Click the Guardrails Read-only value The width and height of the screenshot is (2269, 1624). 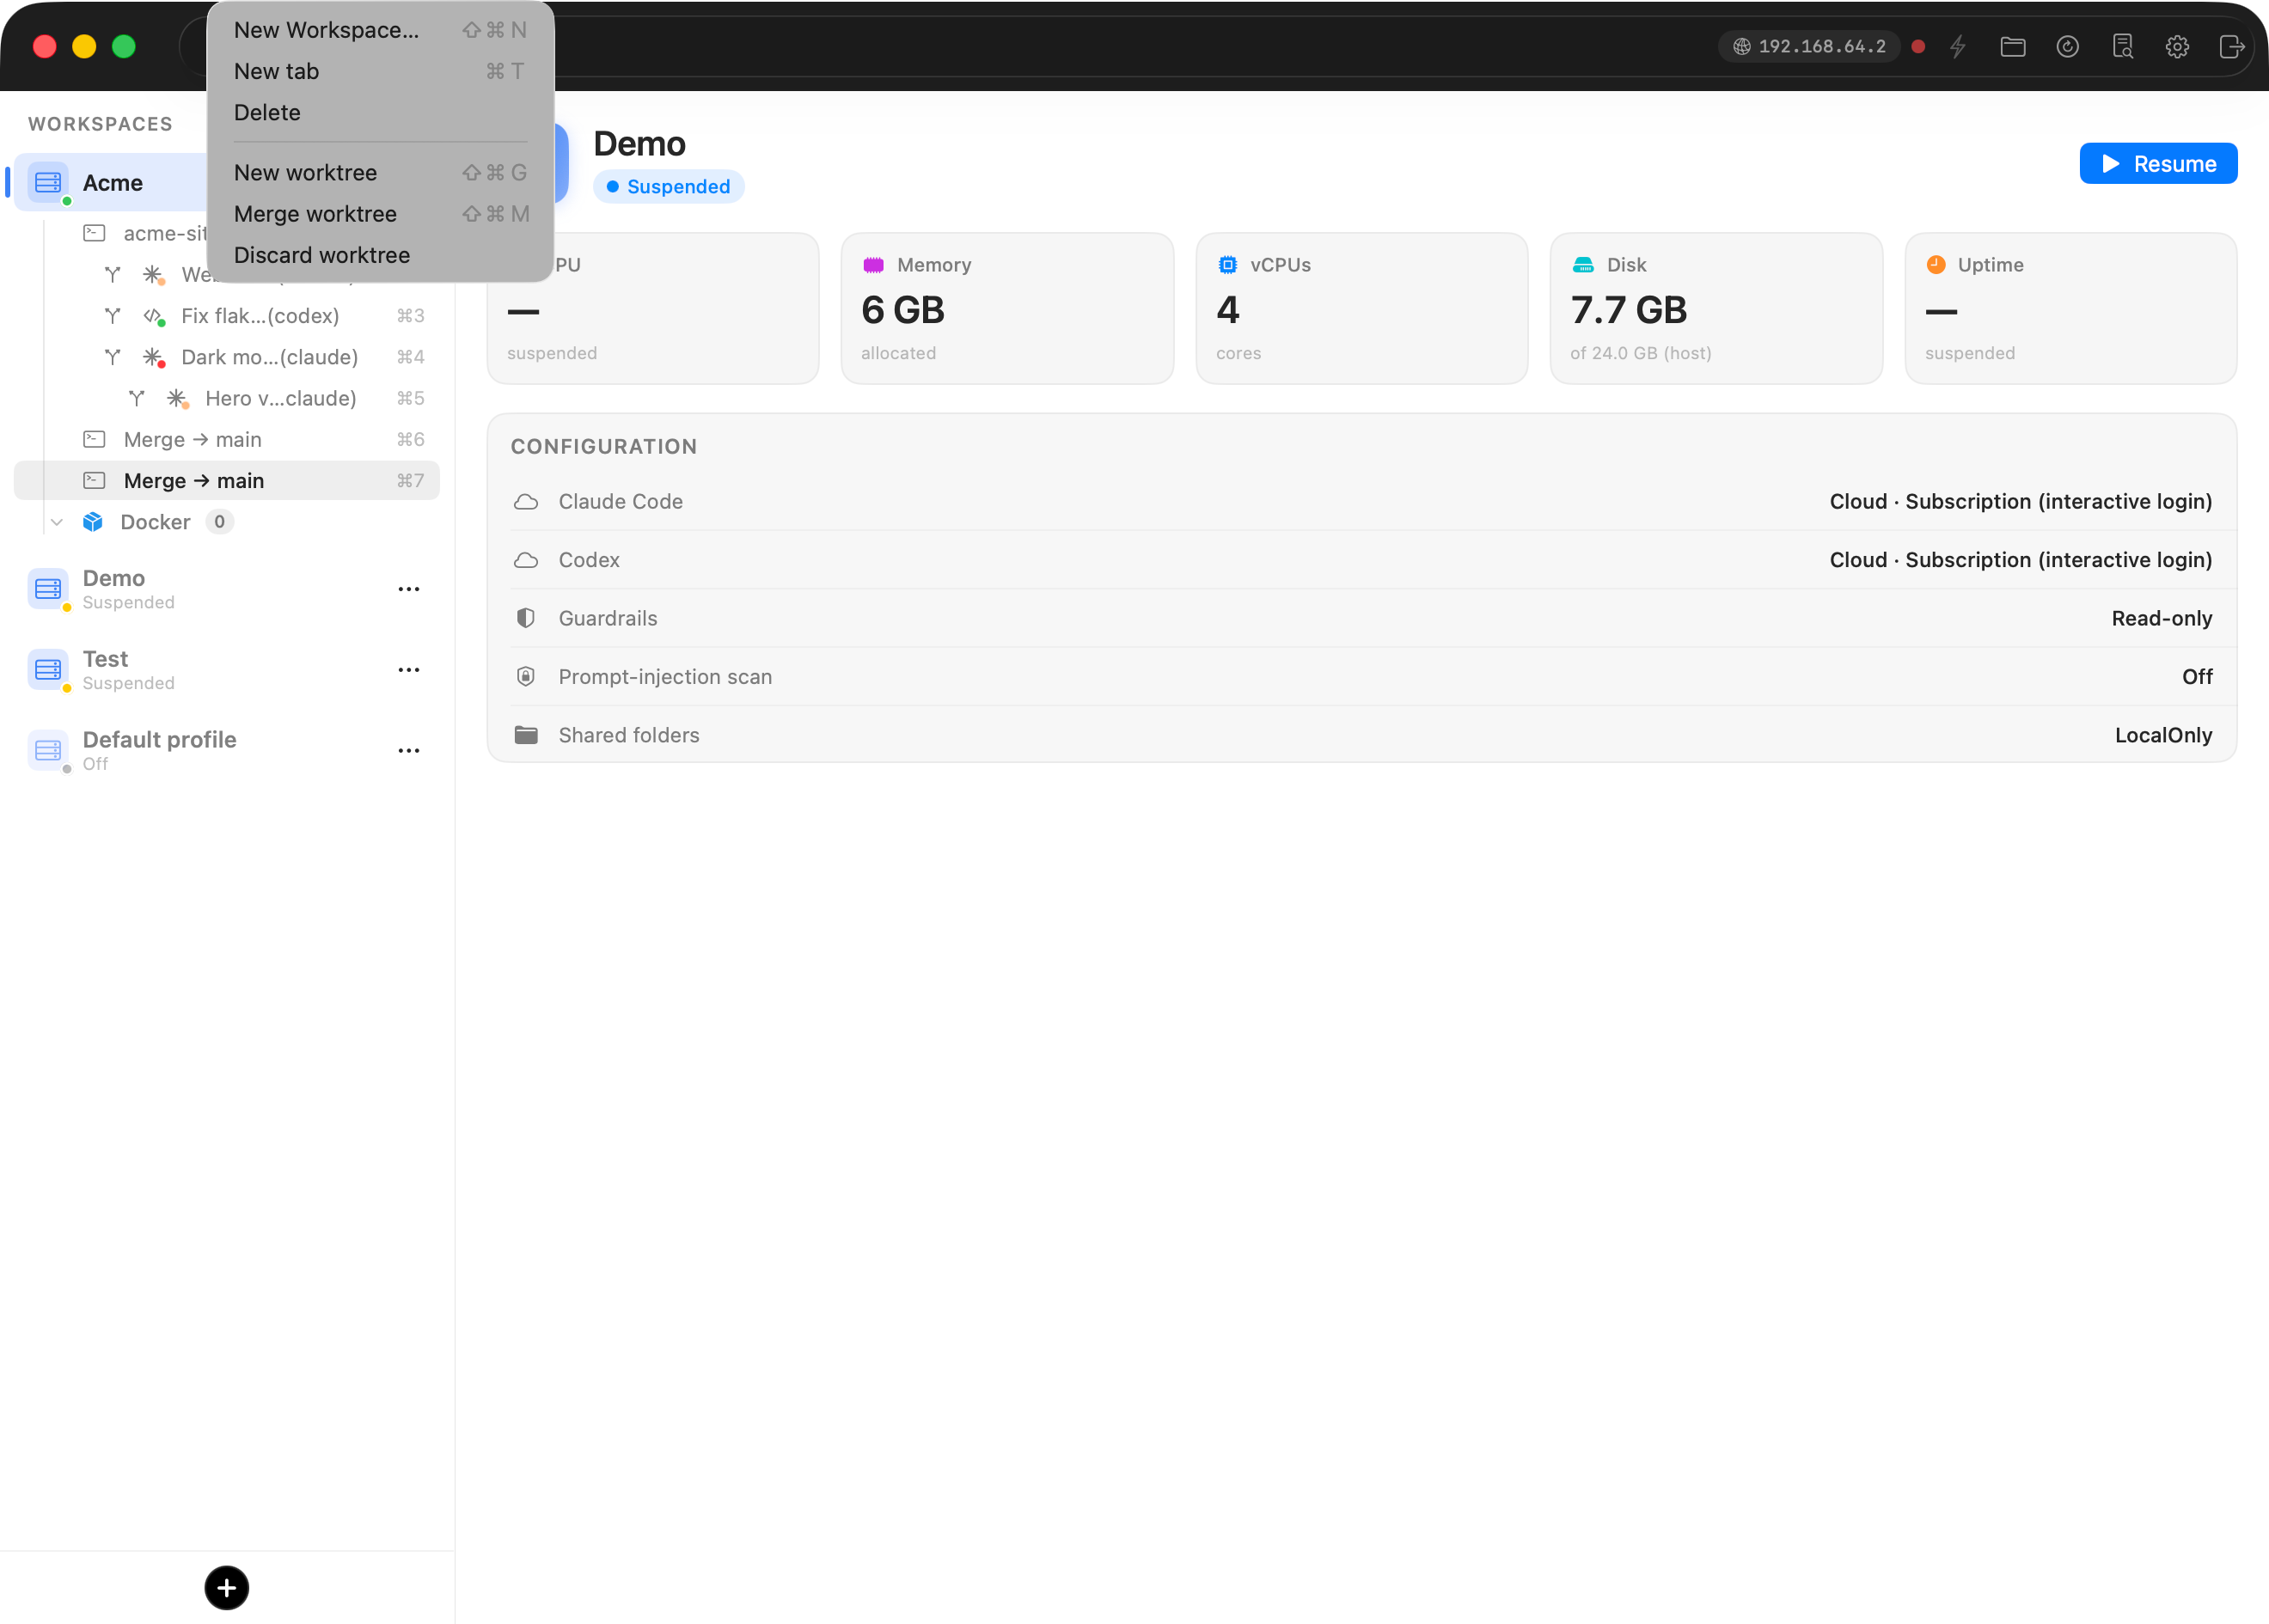click(x=2162, y=619)
